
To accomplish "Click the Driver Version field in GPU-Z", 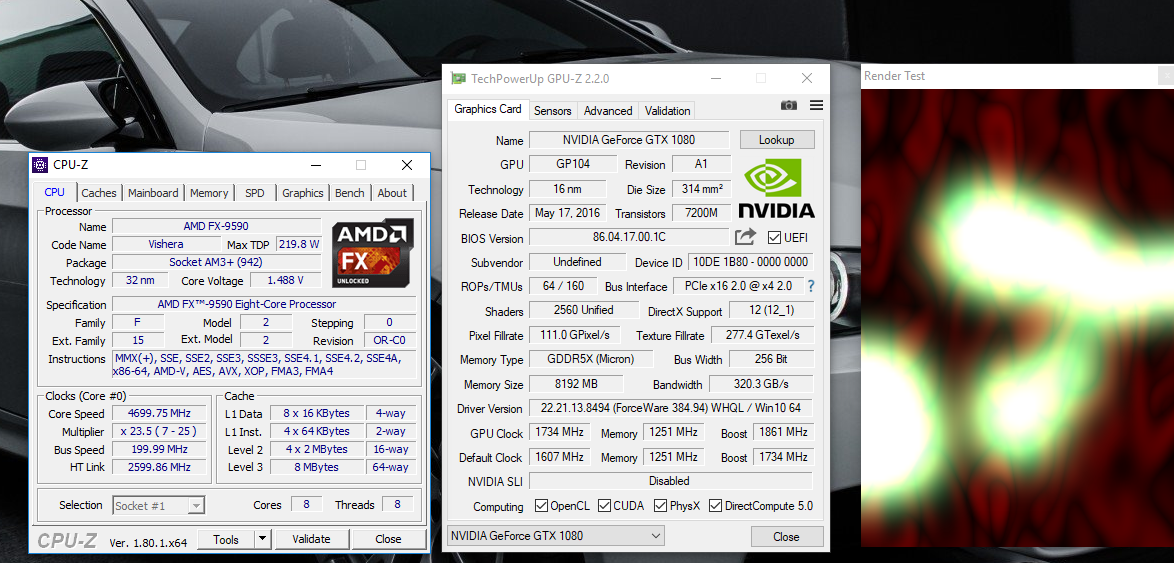I will (x=671, y=409).
